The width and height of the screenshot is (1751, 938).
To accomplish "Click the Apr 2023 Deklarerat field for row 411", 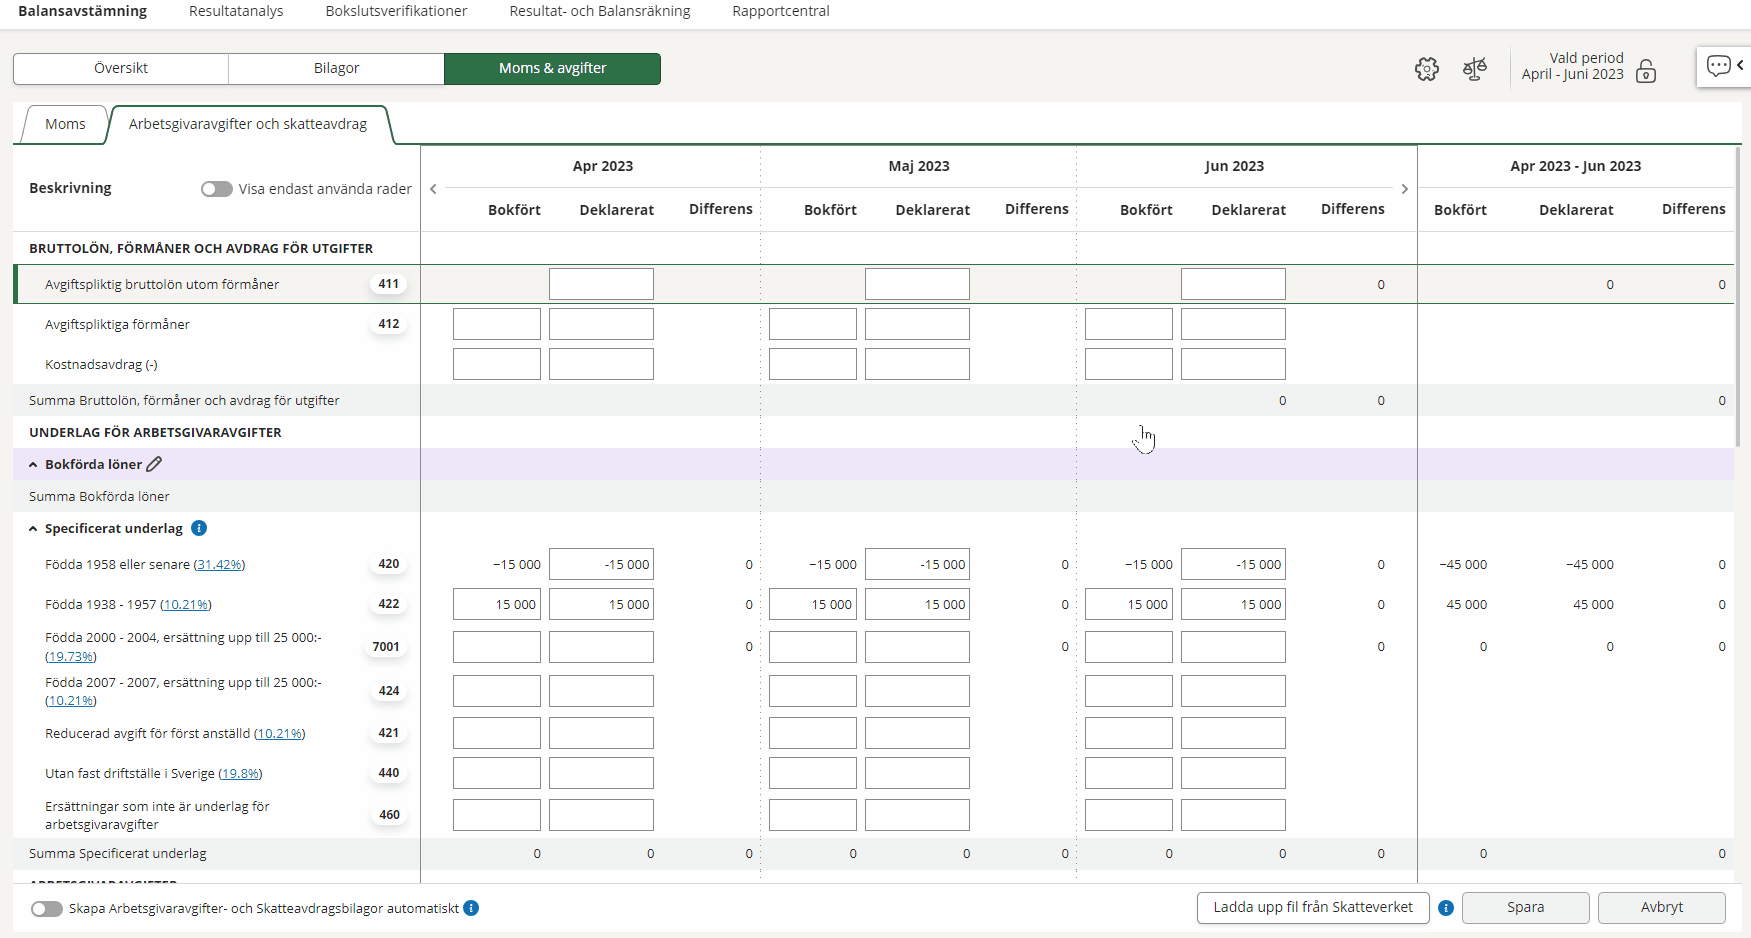I will coord(601,284).
